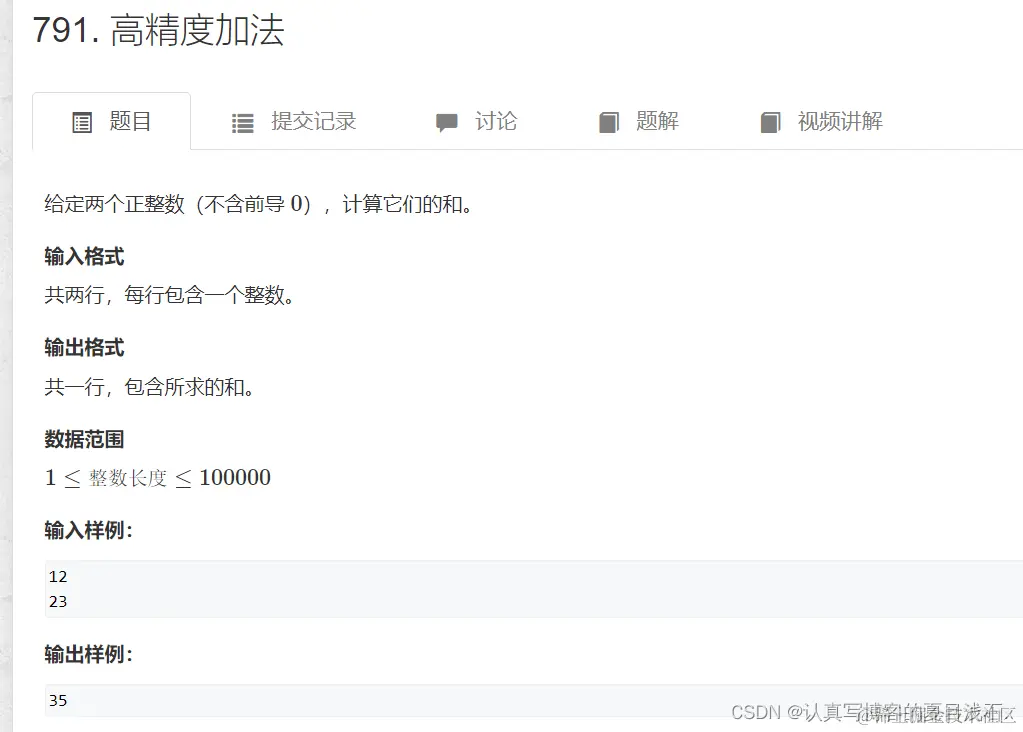Click the CSDN watermark text
This screenshot has width=1023, height=732.
pyautogui.click(x=873, y=713)
